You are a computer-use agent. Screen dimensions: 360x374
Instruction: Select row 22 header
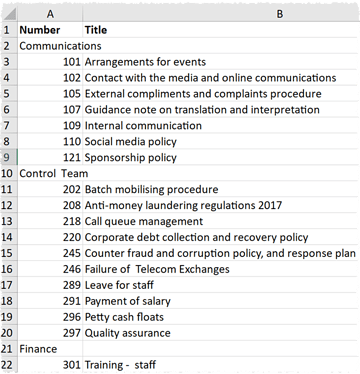(9, 364)
